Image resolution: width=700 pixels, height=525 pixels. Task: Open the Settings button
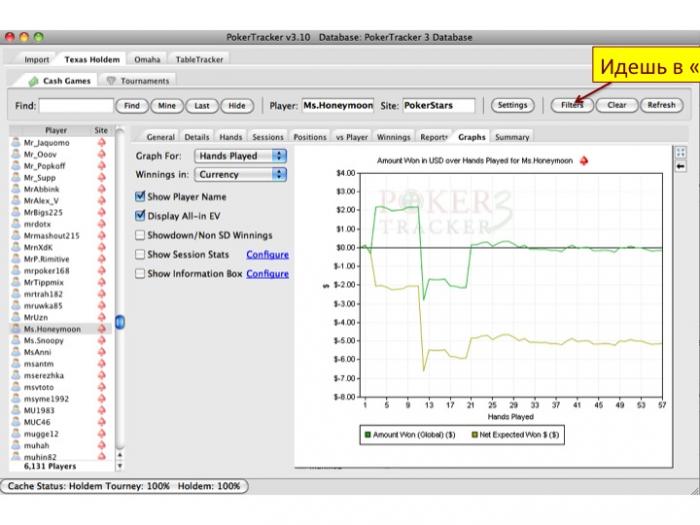(x=512, y=105)
